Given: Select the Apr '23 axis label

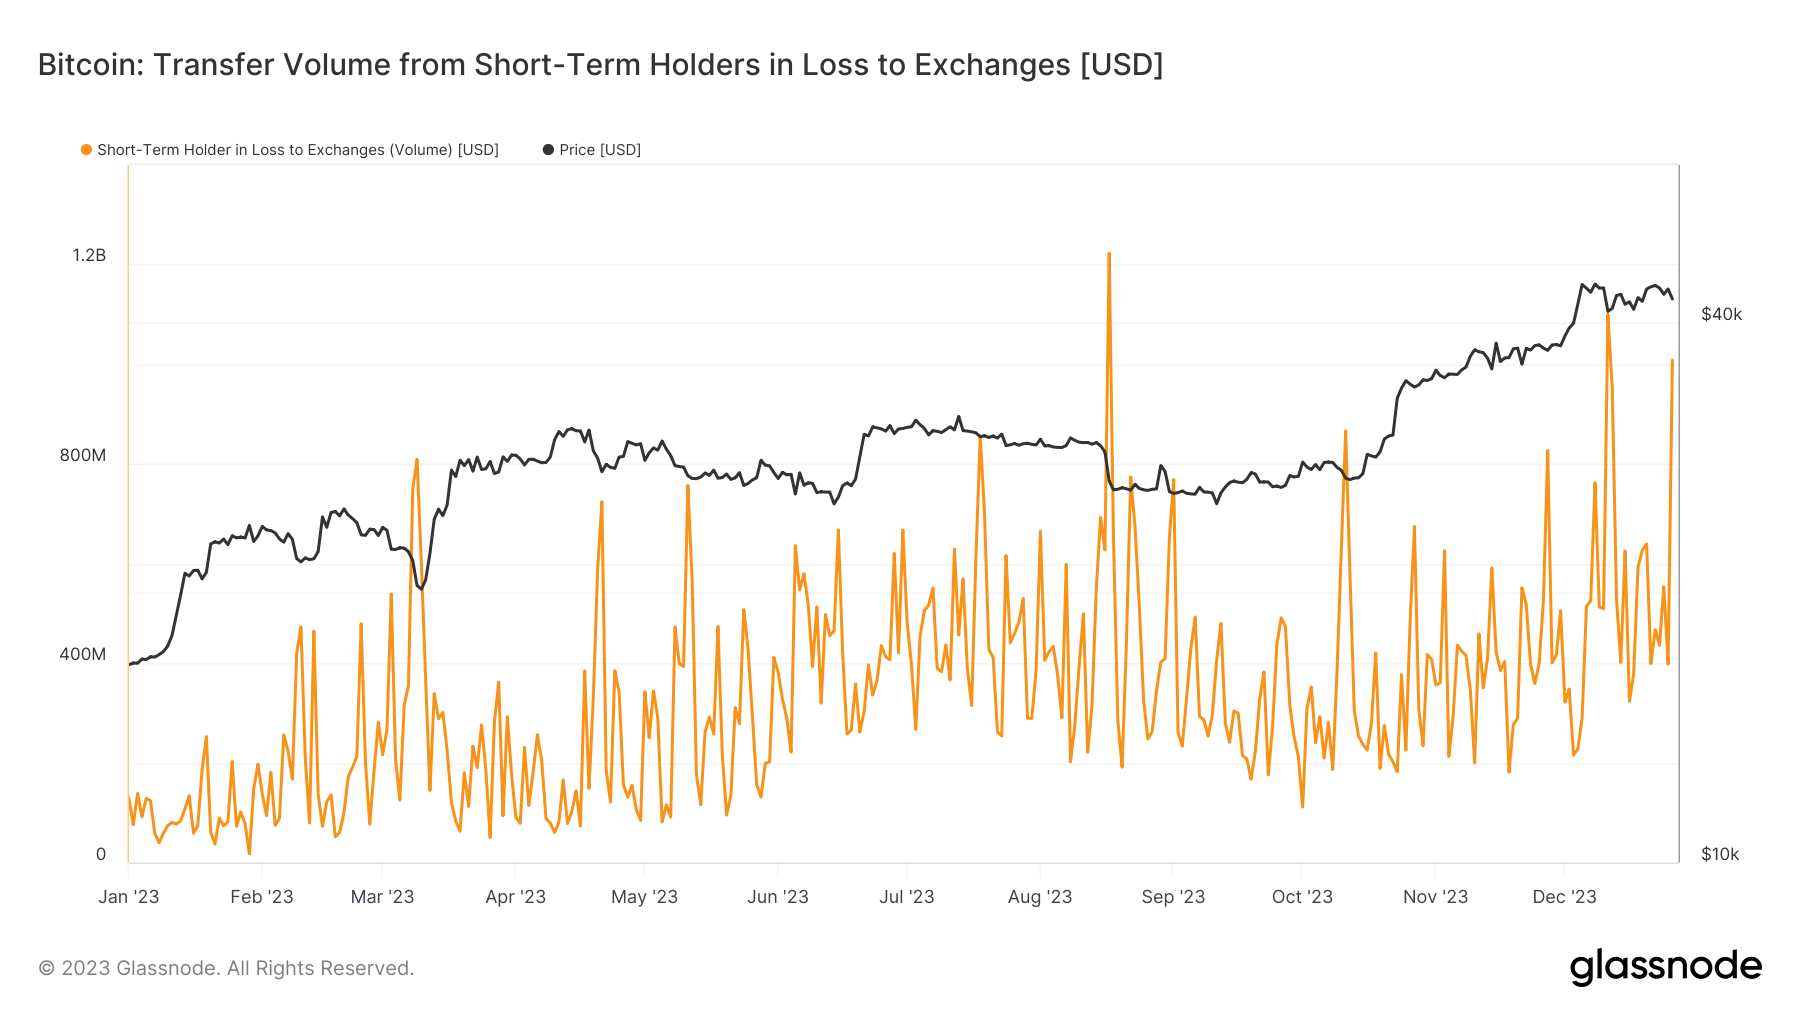Looking at the screenshot, I should (x=515, y=897).
